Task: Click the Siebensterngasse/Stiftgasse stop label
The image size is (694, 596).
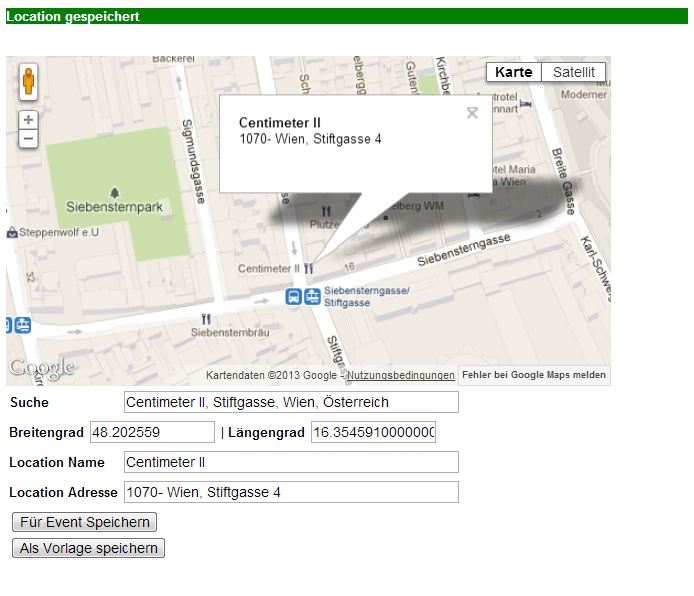Action: pyautogui.click(x=366, y=296)
